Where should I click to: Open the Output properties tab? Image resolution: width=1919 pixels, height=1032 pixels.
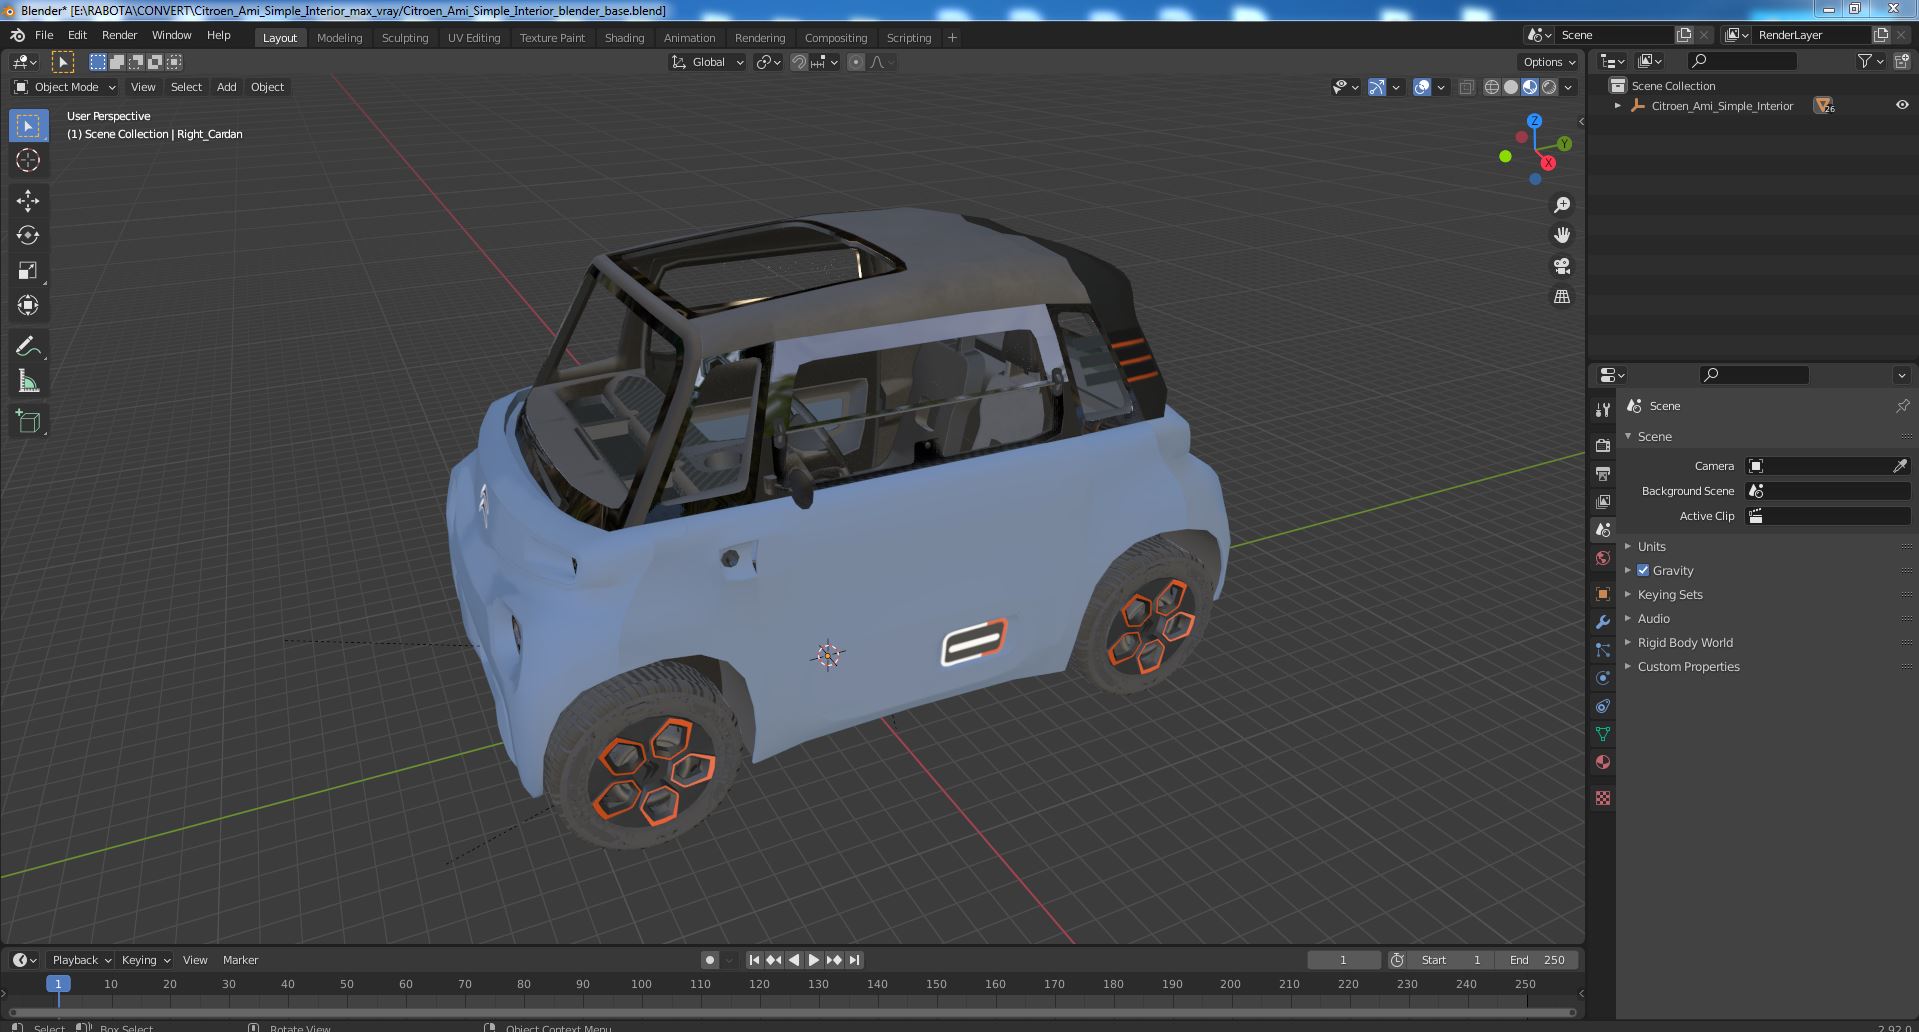(1603, 473)
